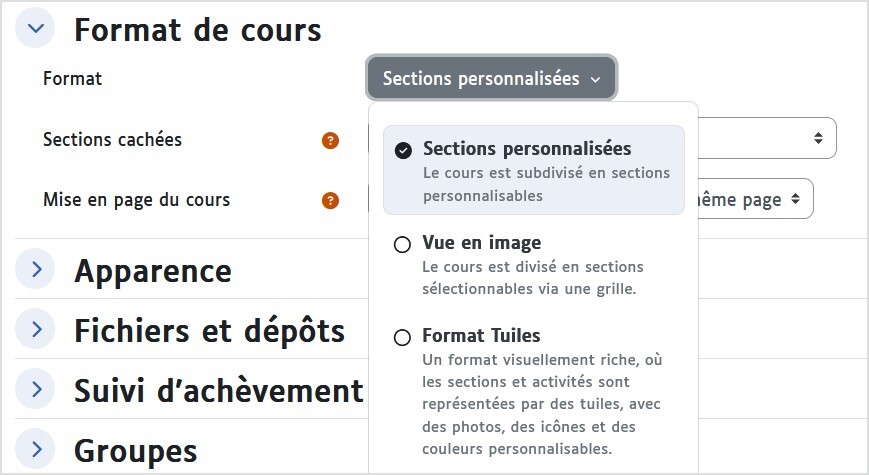The image size is (869, 475).
Task: Select the Vue en image radio button
Action: coord(402,244)
